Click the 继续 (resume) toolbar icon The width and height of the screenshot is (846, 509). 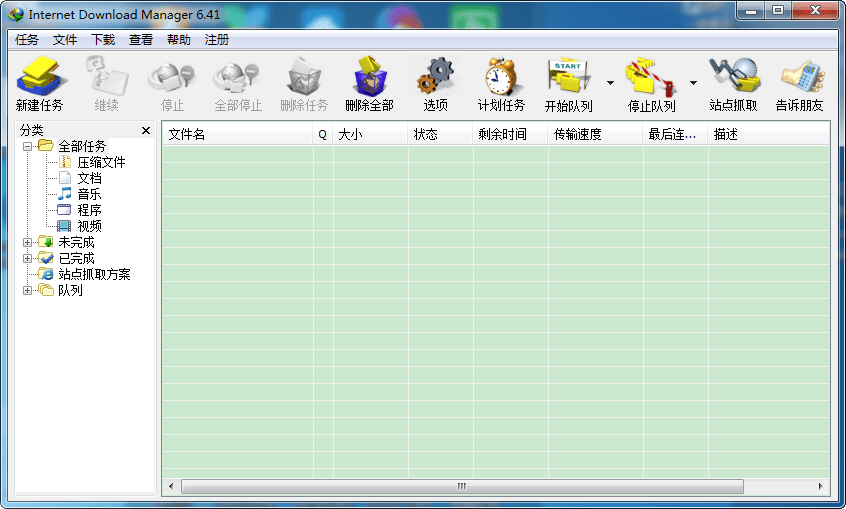106,76
